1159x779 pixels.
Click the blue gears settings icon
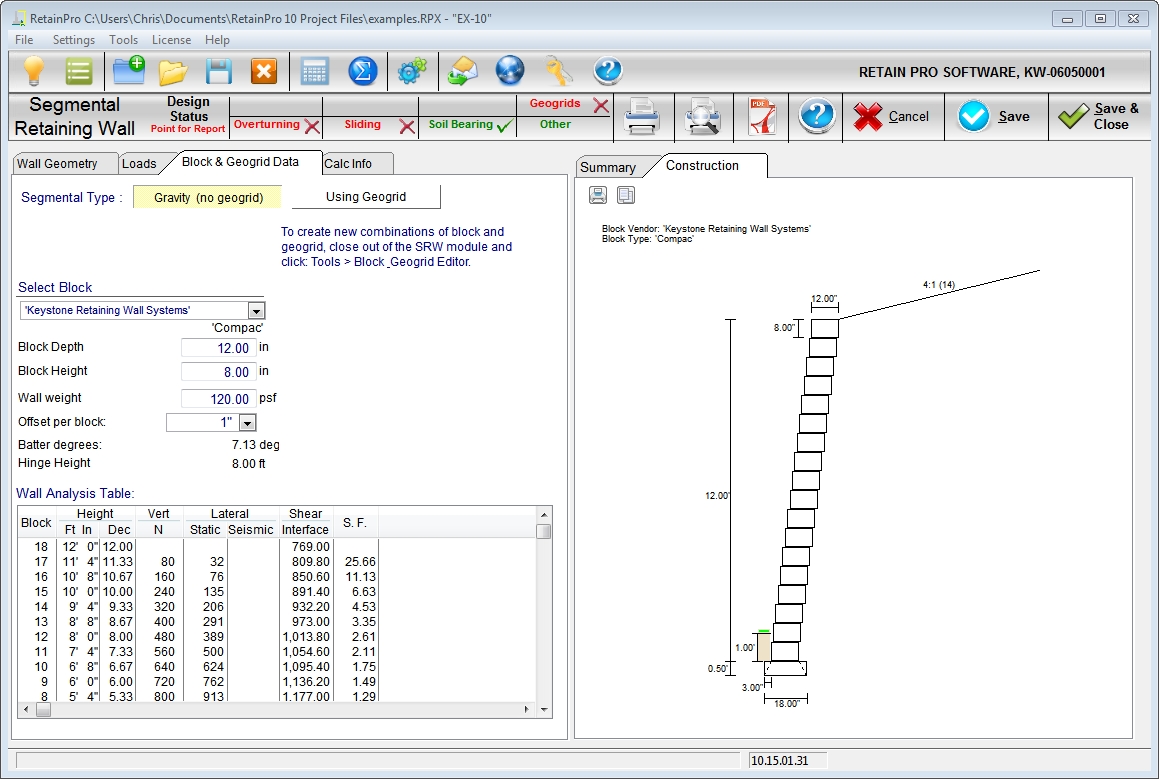411,71
